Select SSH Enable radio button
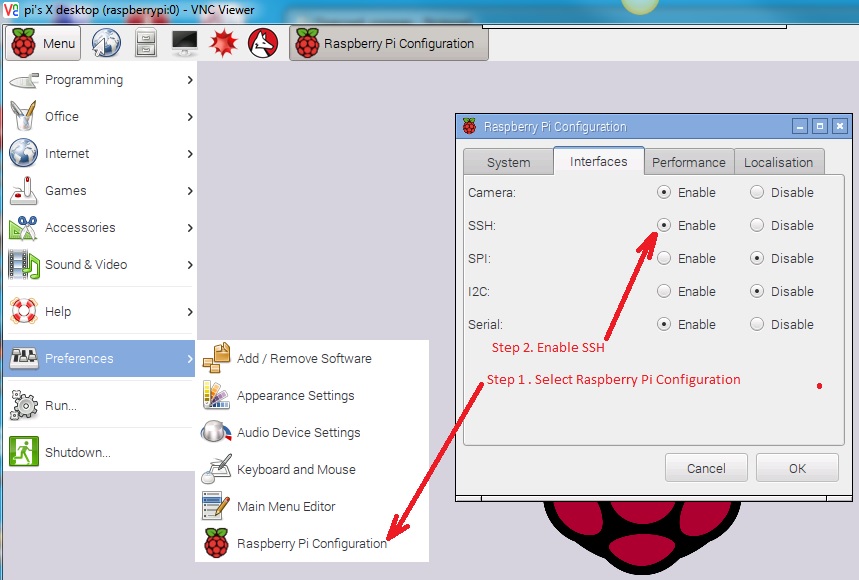The height and width of the screenshot is (580, 859). (x=663, y=225)
